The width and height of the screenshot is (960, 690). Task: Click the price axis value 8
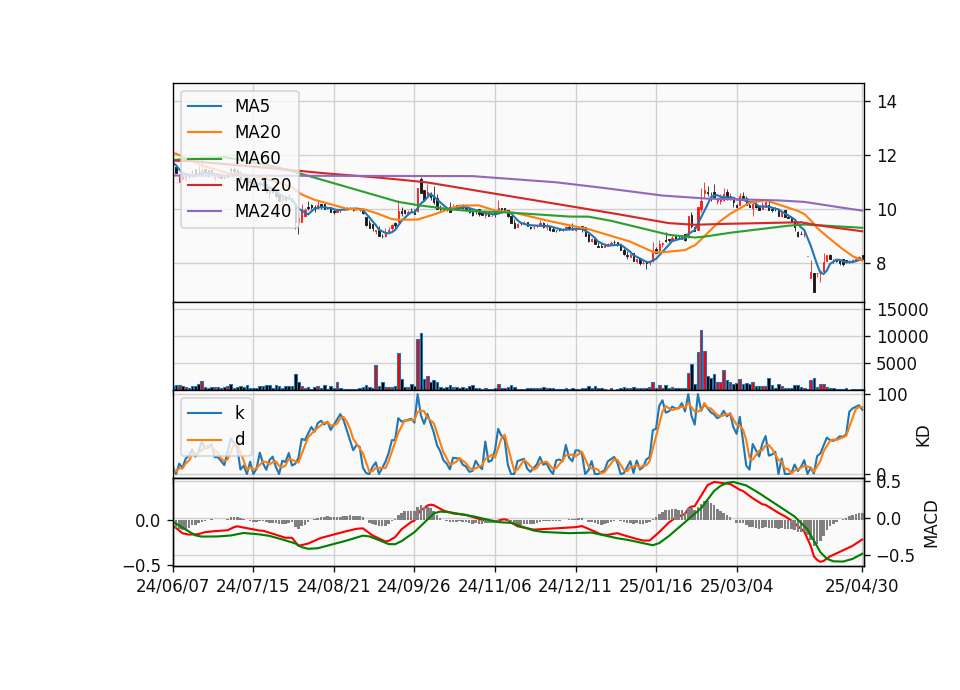pyautogui.click(x=882, y=264)
